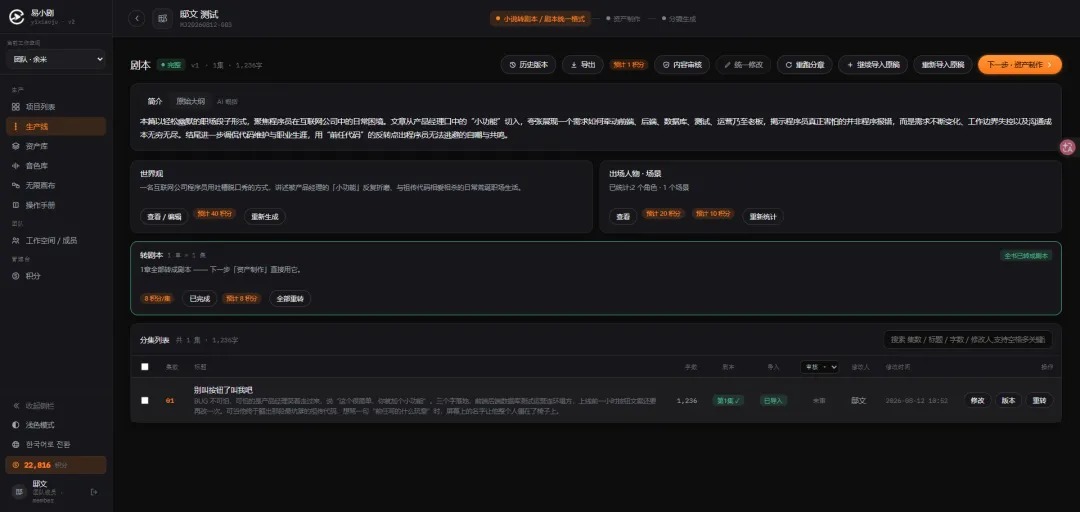Click the 积分 coin icon in sidebar
Viewport: 1080px width, 512px height.
16,276
